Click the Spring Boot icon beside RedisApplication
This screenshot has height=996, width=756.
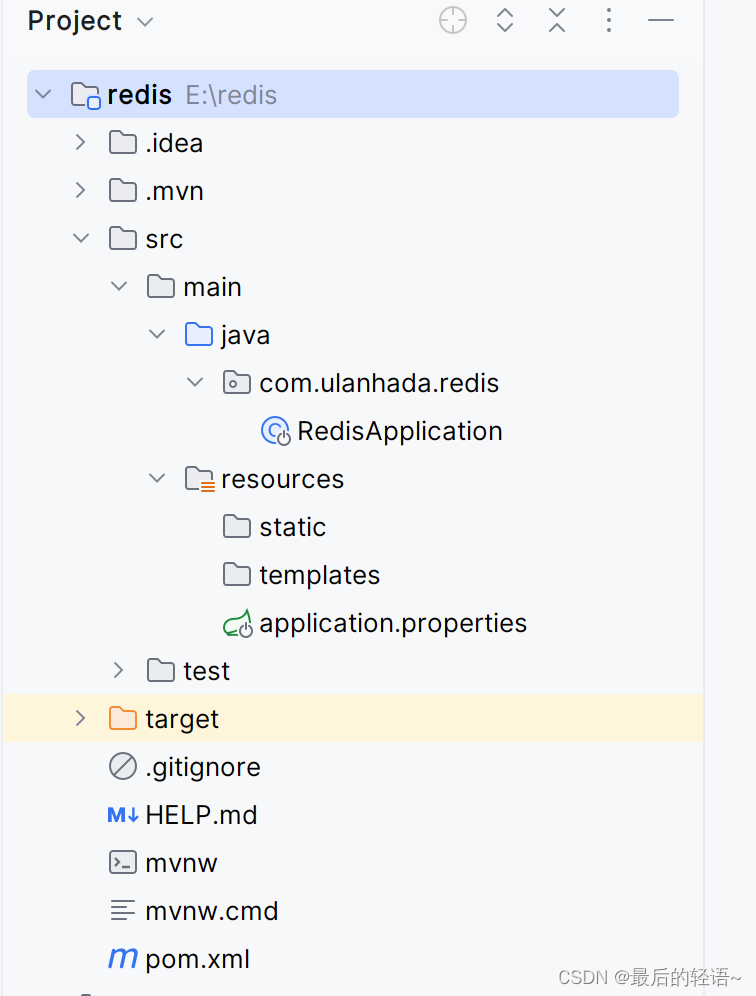[x=275, y=430]
